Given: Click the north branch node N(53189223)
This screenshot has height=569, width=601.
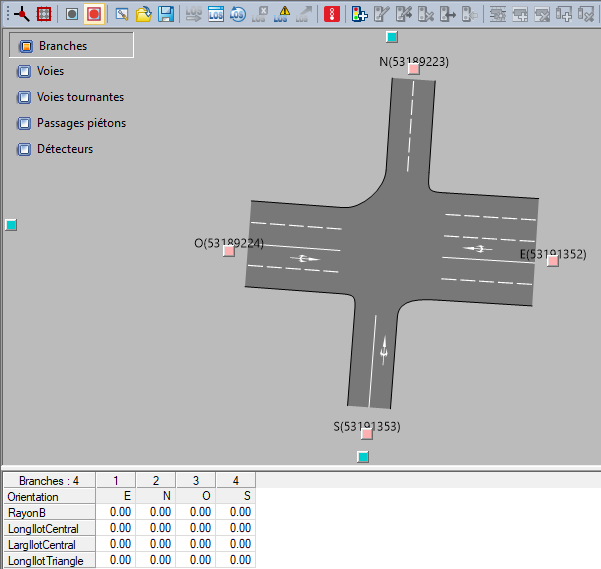Looking at the screenshot, I should coord(413,69).
